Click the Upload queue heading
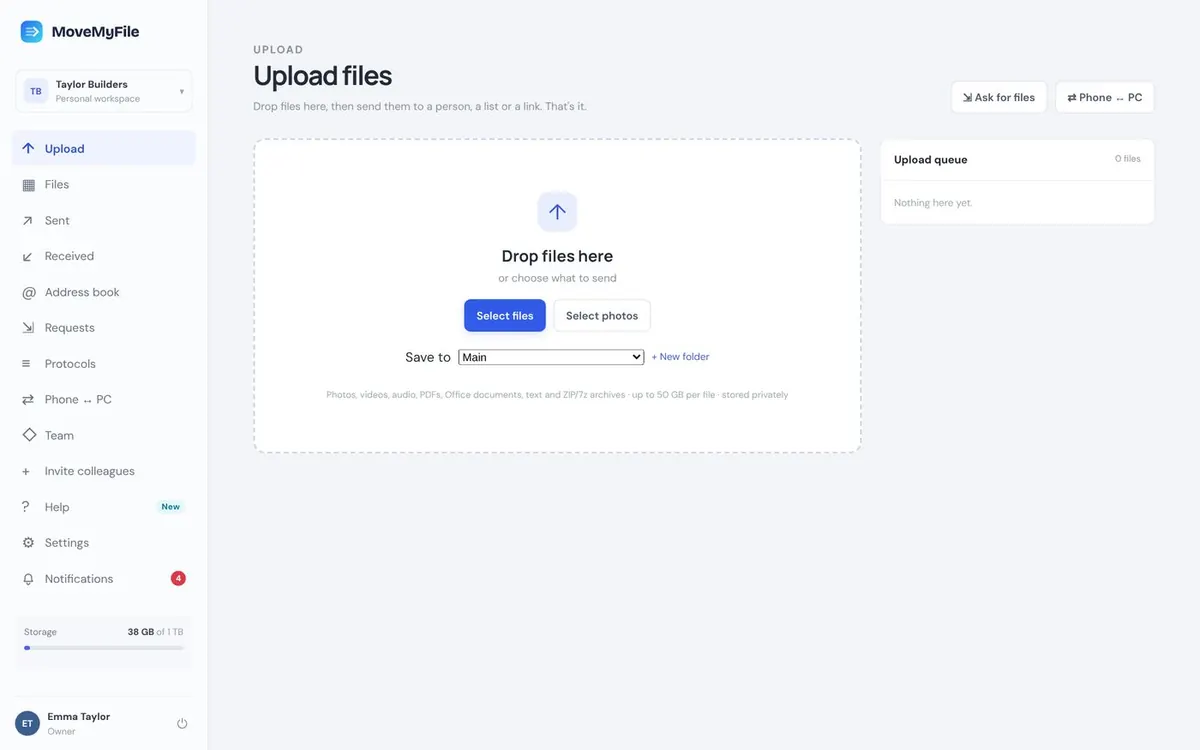The width and height of the screenshot is (1200, 750). tap(931, 160)
